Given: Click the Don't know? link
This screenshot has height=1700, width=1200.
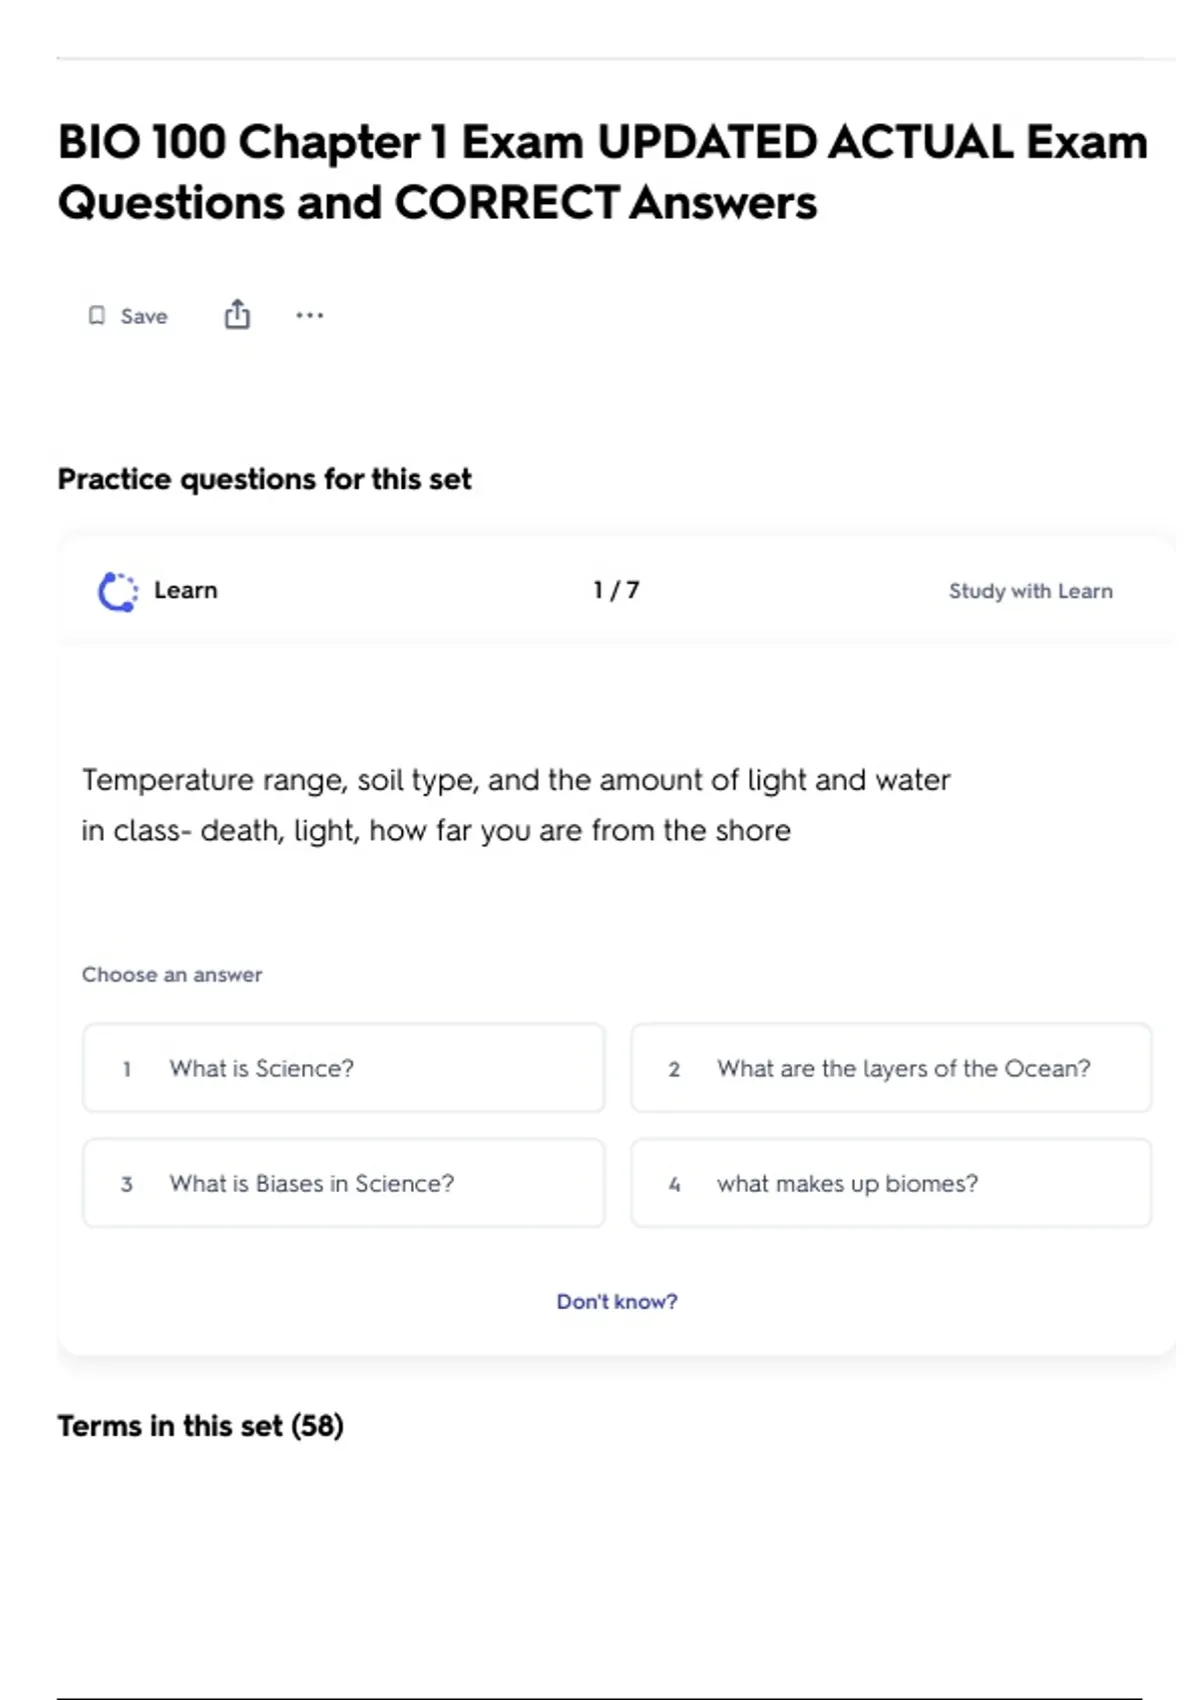Looking at the screenshot, I should (x=617, y=1301).
